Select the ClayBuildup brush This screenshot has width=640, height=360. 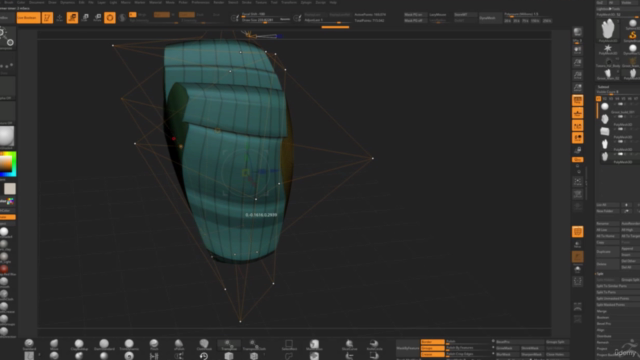(x=79, y=345)
